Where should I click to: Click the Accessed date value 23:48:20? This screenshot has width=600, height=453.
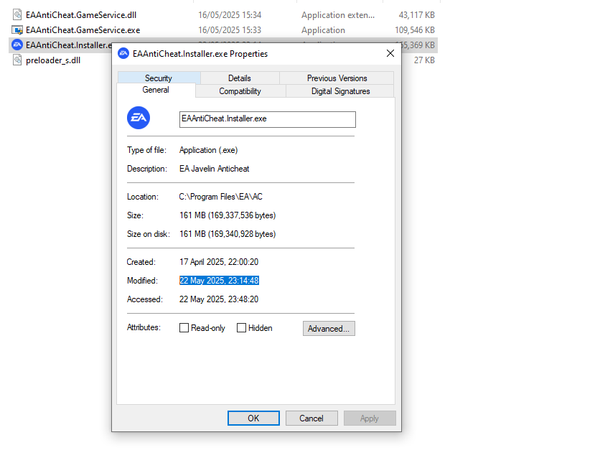[x=219, y=299]
